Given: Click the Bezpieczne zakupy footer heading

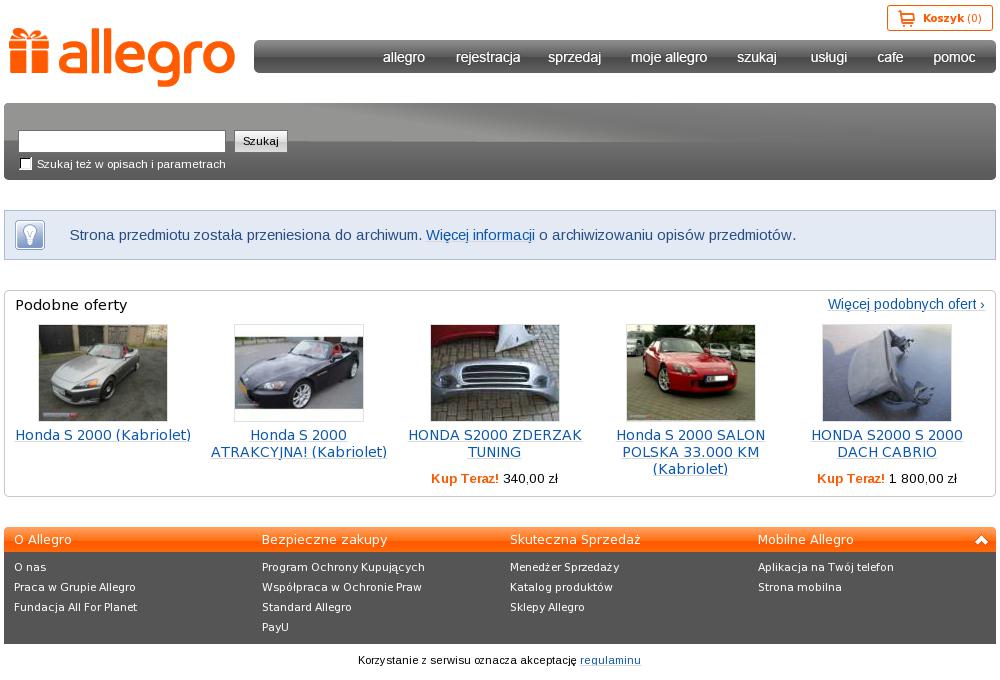Looking at the screenshot, I should coord(325,540).
